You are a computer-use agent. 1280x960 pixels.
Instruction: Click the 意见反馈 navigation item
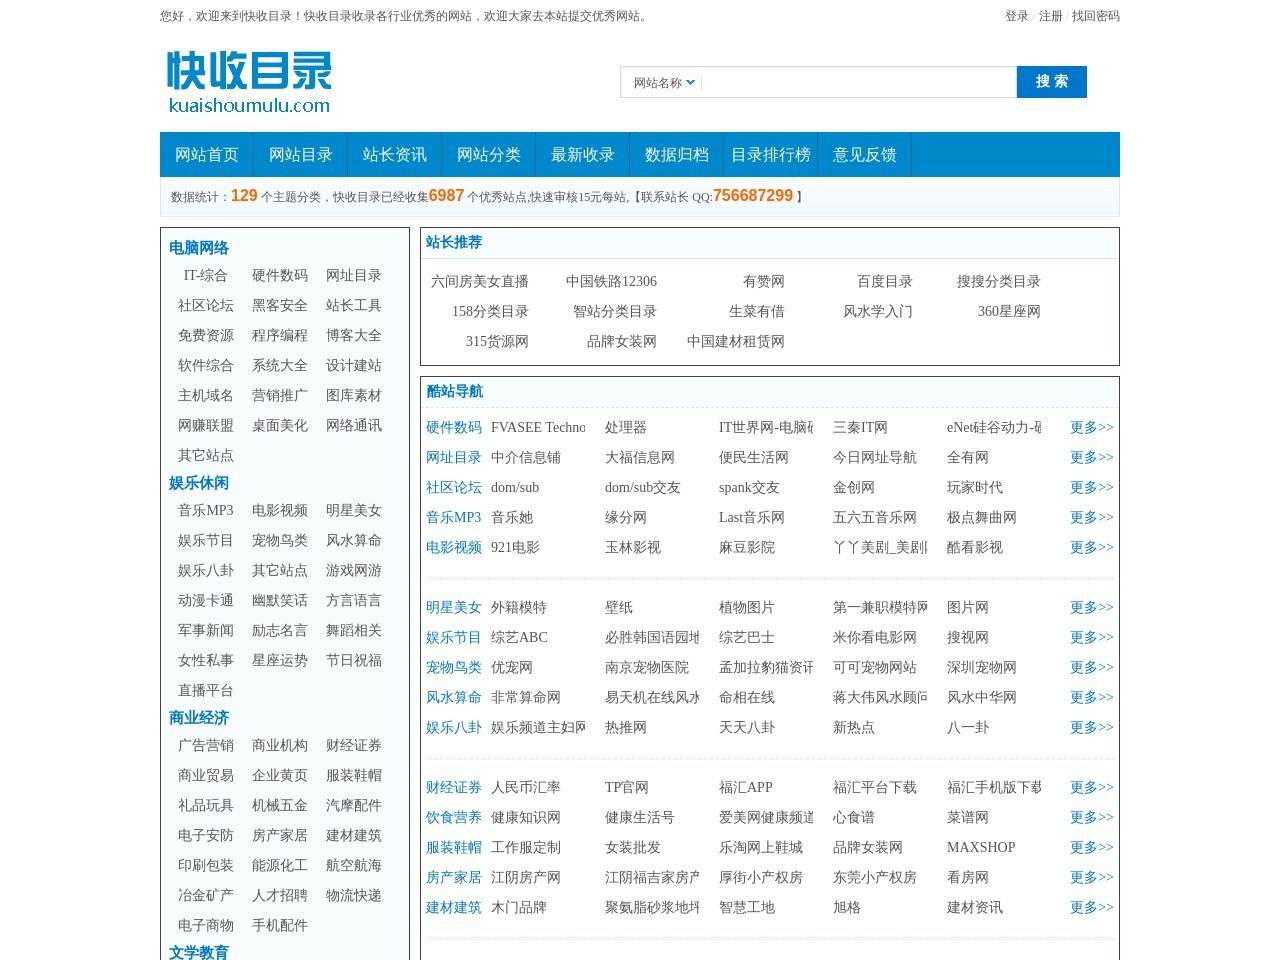pyautogui.click(x=864, y=155)
